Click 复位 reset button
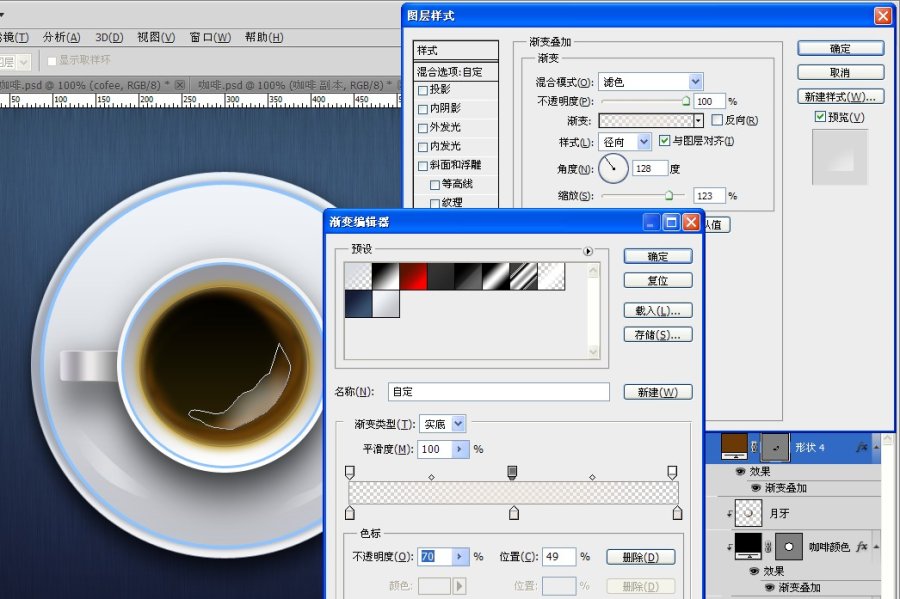This screenshot has width=900, height=599. (658, 281)
